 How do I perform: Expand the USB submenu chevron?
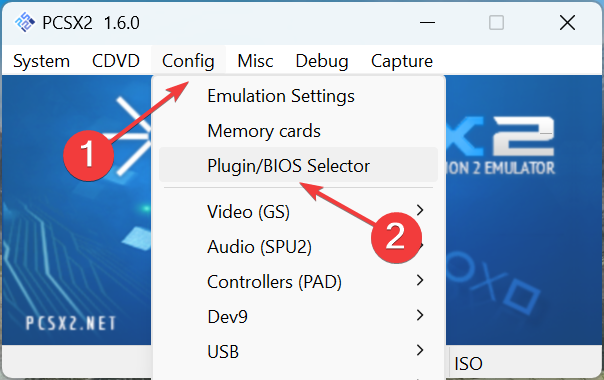click(x=420, y=350)
